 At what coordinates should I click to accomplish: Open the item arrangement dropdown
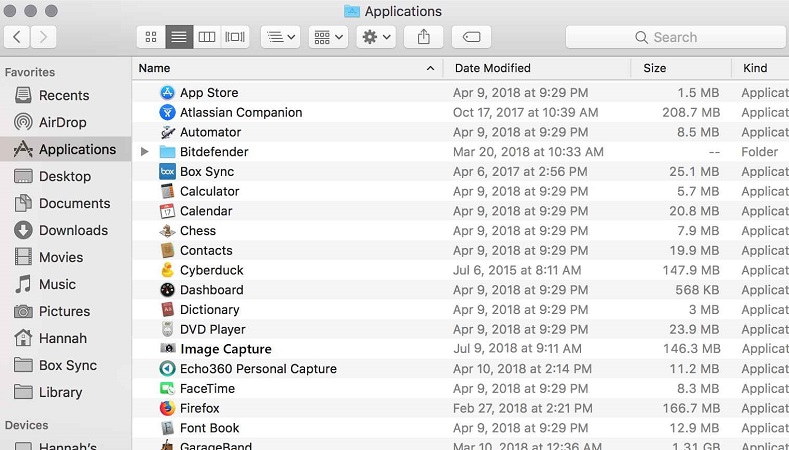pos(280,37)
